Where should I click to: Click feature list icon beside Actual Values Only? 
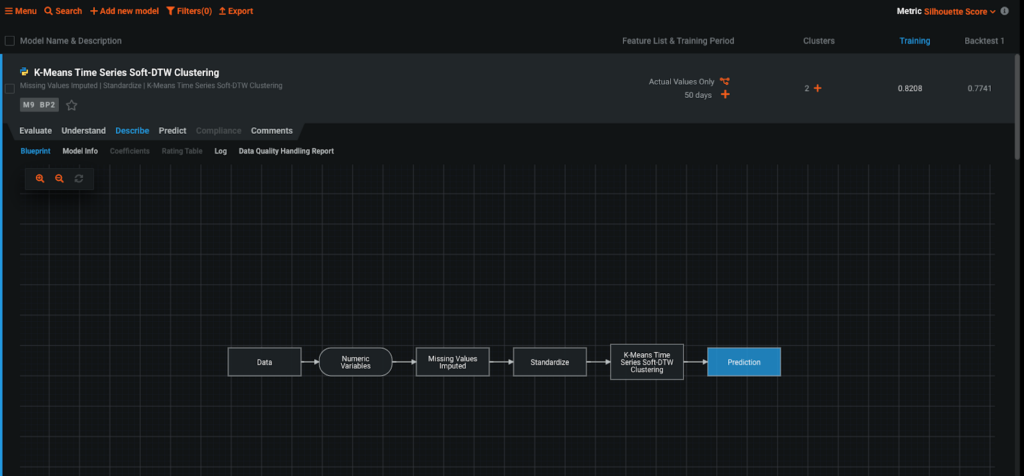point(725,82)
